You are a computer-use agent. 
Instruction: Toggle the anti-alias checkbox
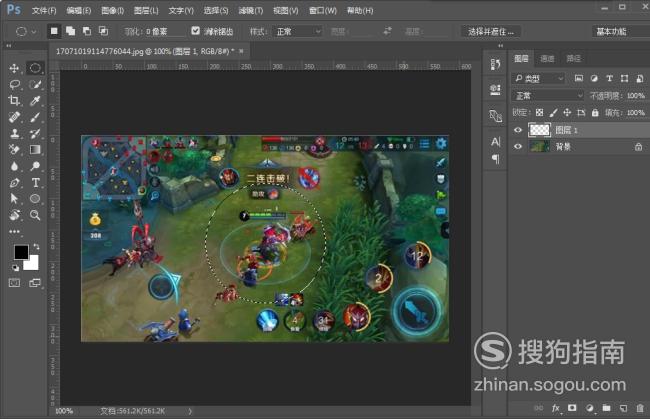click(x=196, y=31)
